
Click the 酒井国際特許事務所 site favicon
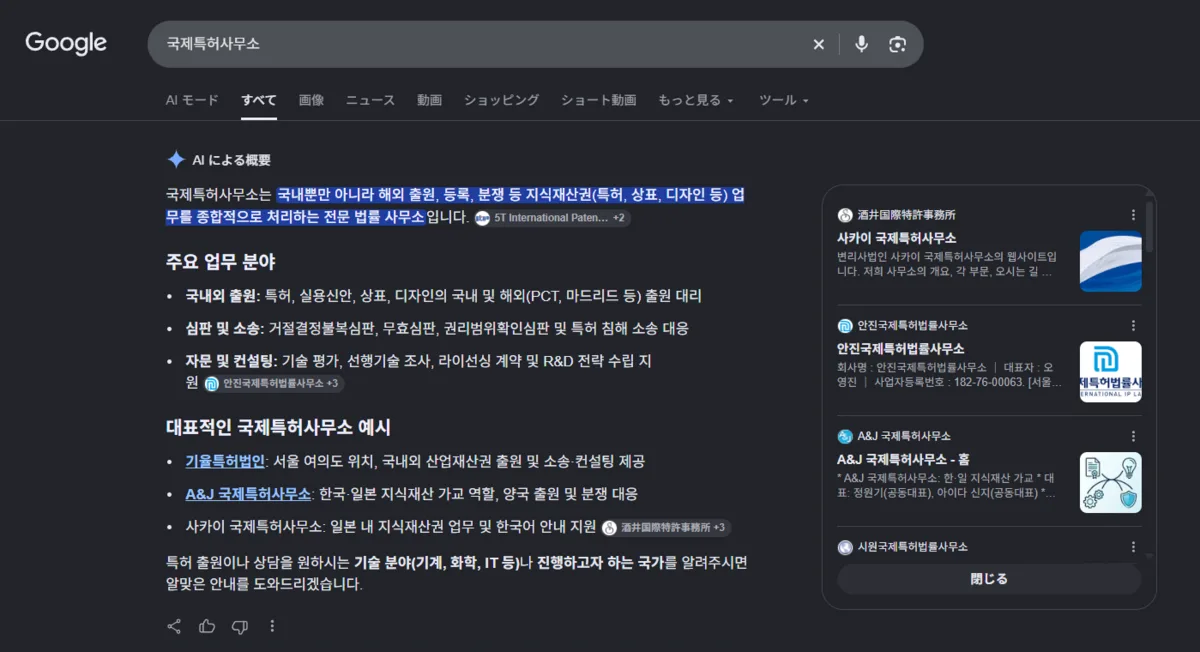click(x=845, y=215)
